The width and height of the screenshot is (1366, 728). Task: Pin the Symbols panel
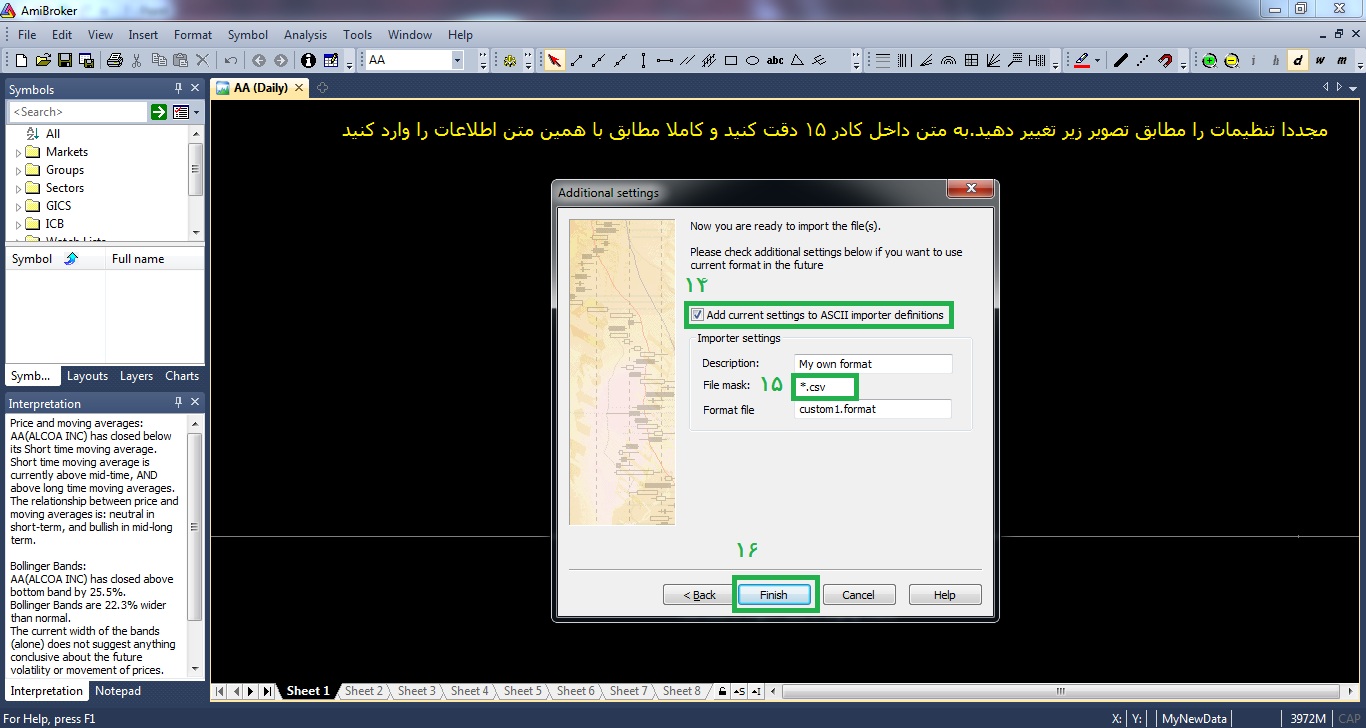coord(179,89)
